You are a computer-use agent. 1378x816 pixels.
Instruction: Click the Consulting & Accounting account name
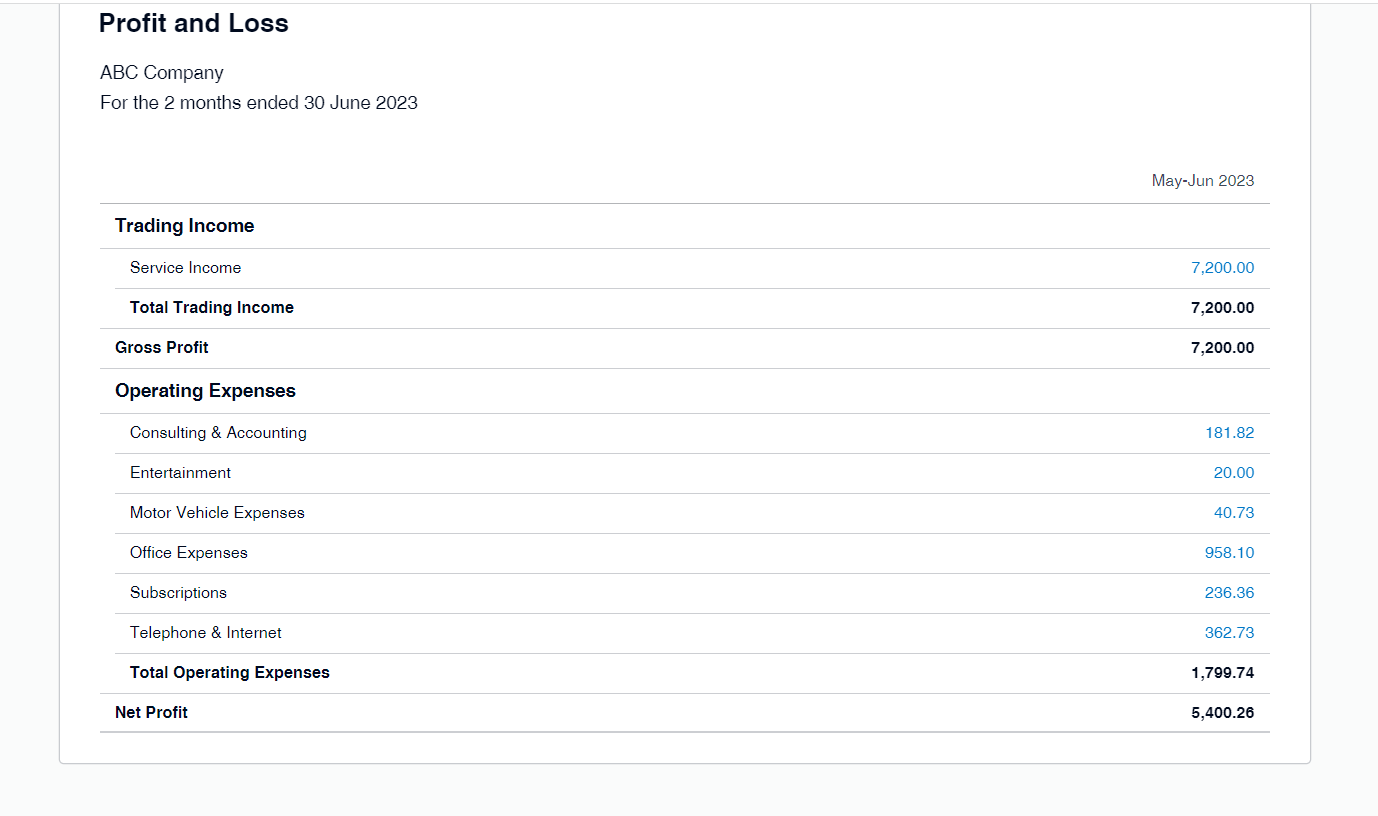coord(218,433)
